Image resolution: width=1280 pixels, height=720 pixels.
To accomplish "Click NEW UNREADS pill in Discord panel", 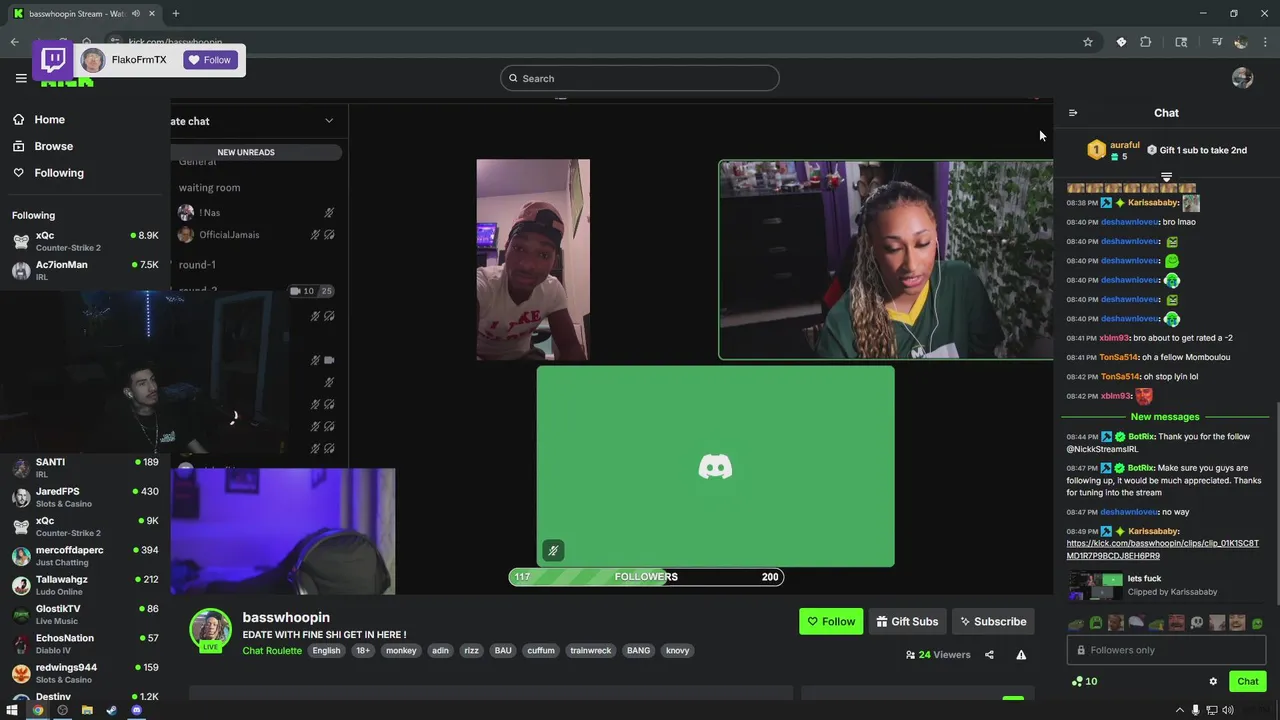I will click(246, 152).
